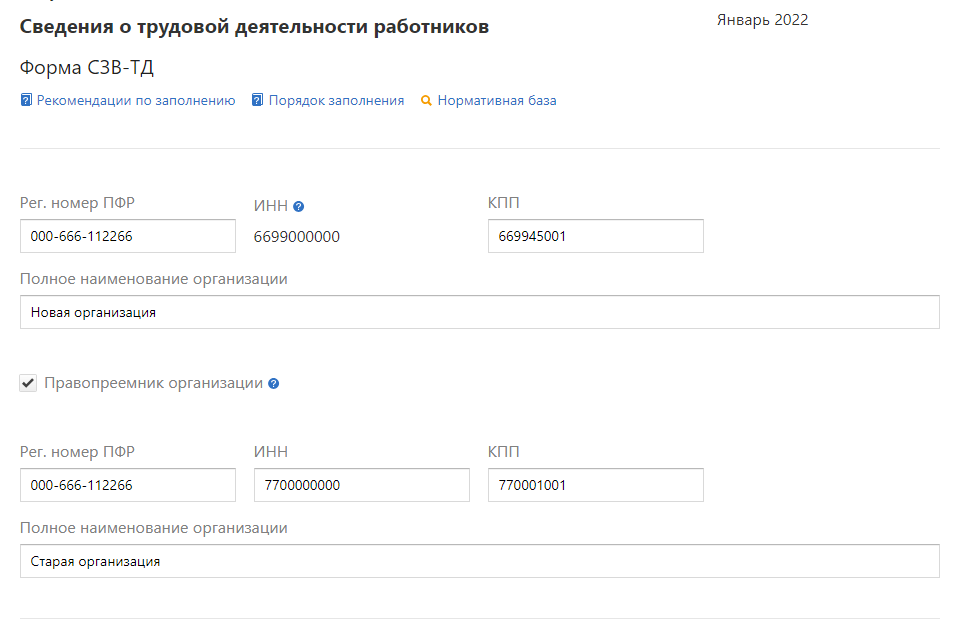
Task: Click the magnifier icon beside Нормативная база
Action: (426, 101)
